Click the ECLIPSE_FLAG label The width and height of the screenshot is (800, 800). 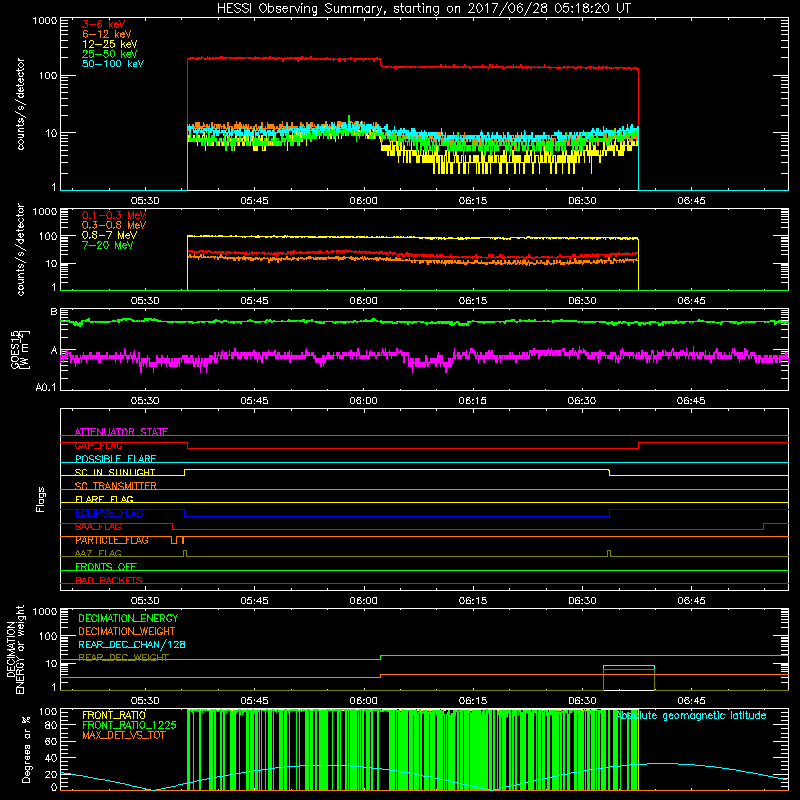109,513
